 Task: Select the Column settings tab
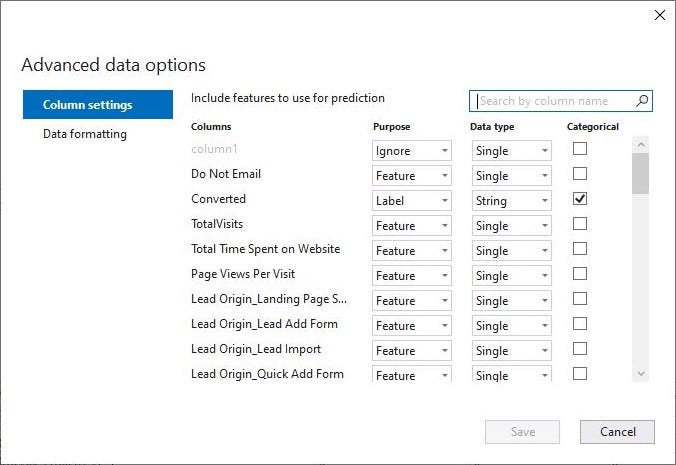(88, 105)
